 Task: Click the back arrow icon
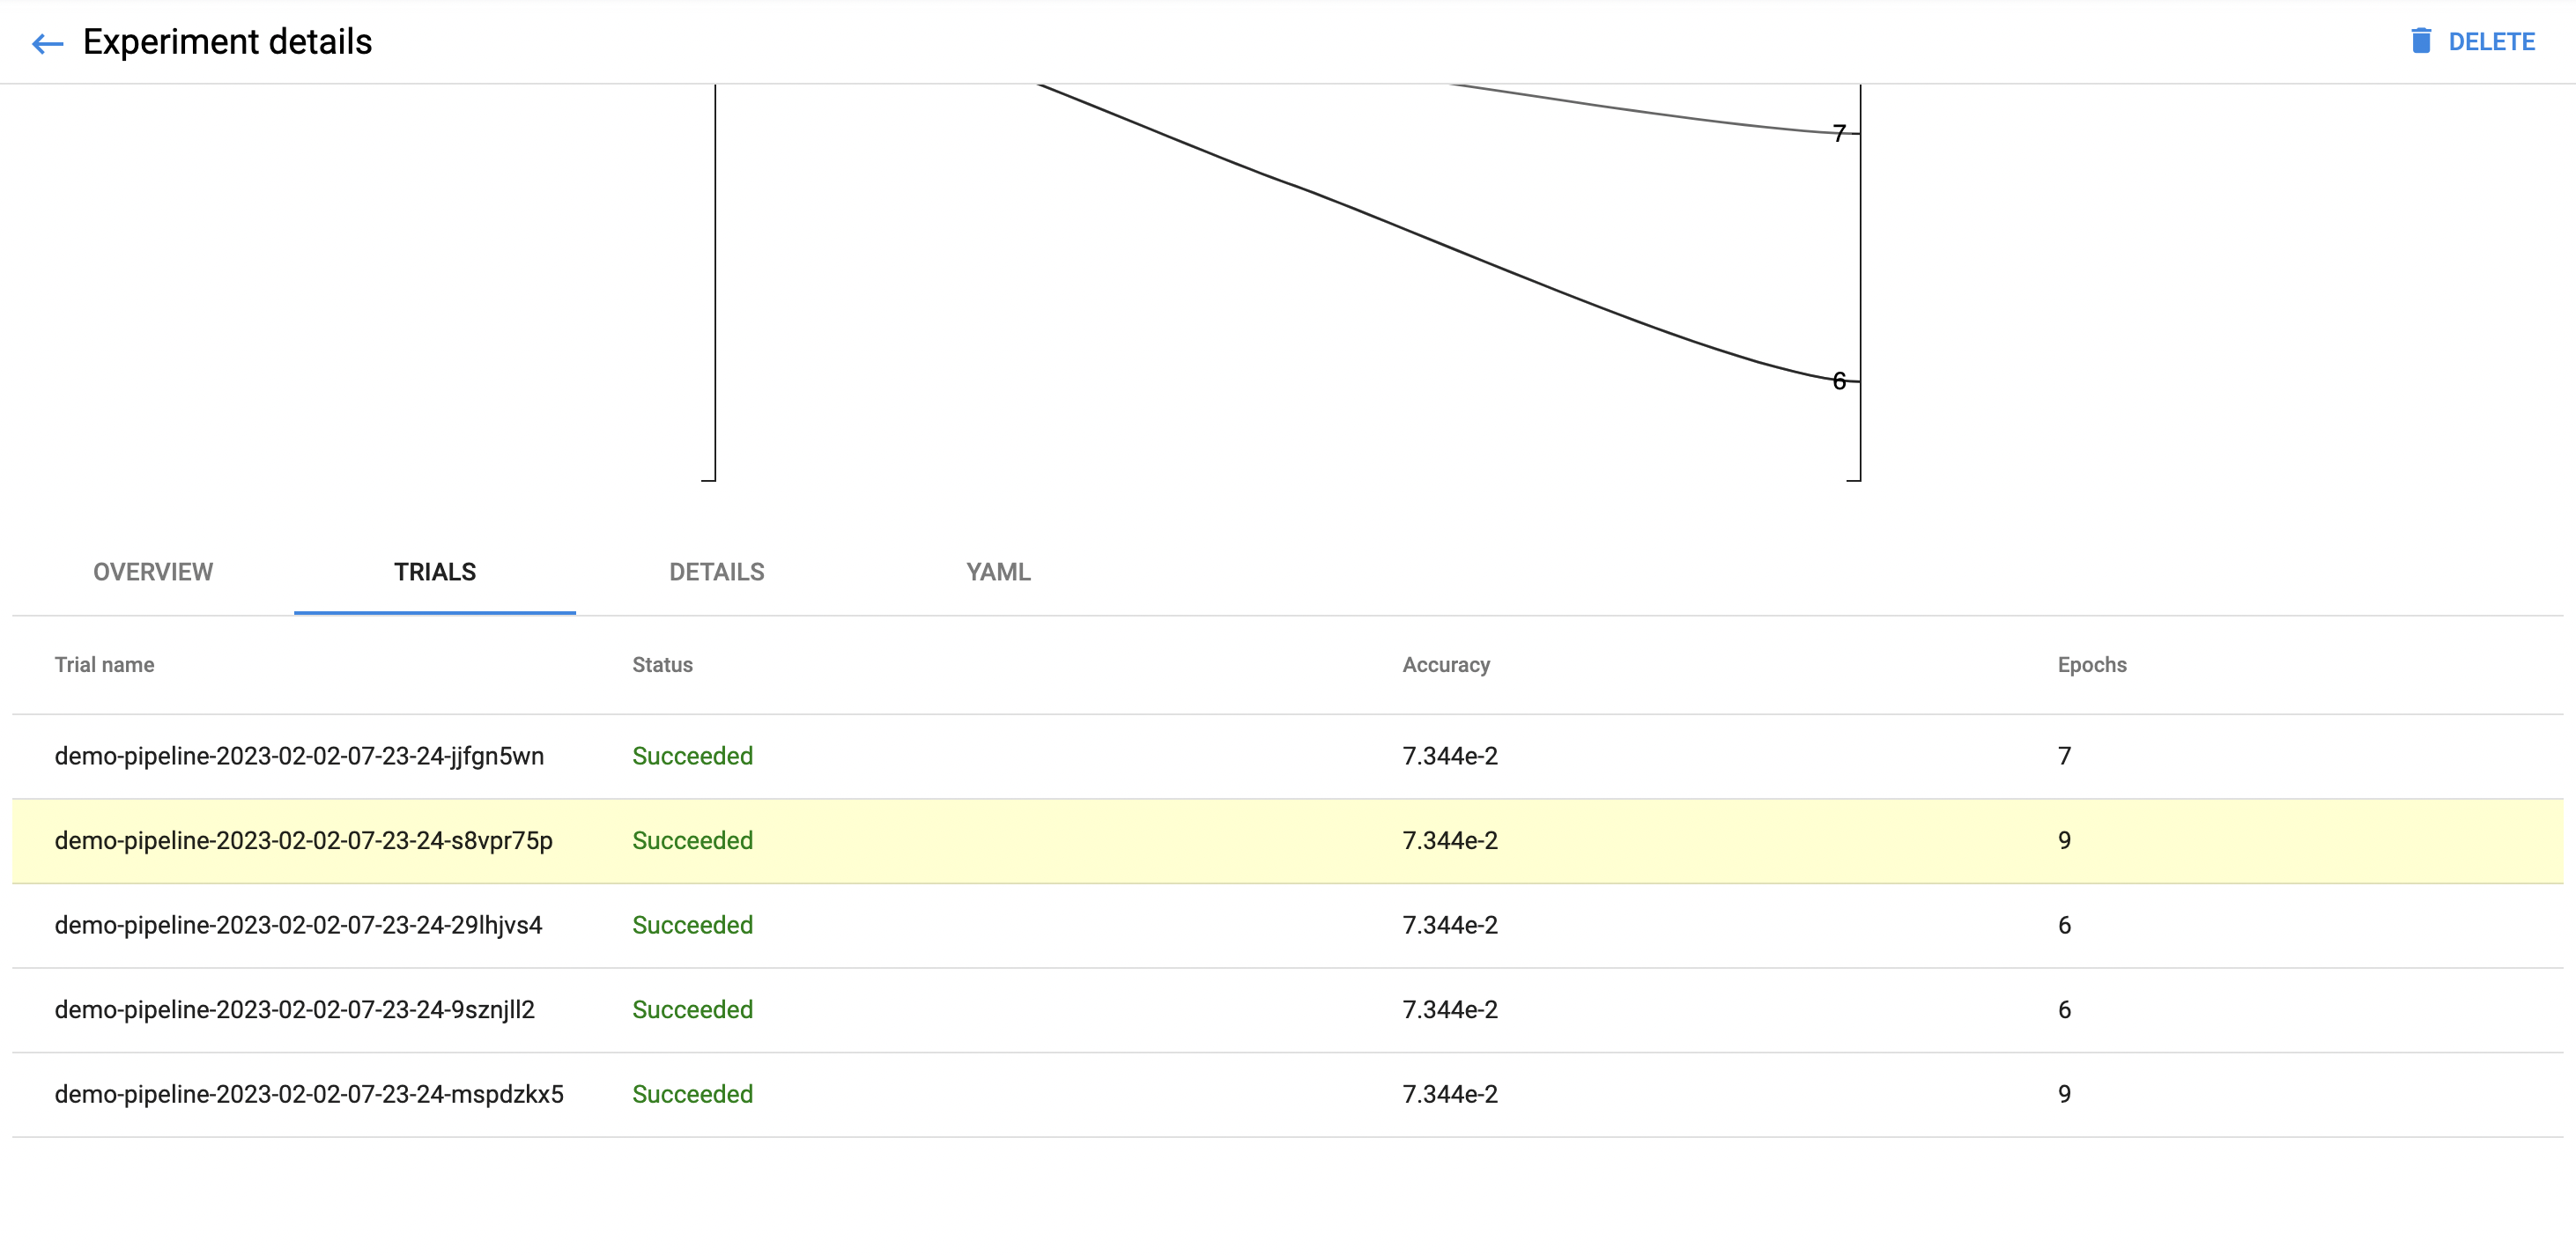tap(47, 43)
